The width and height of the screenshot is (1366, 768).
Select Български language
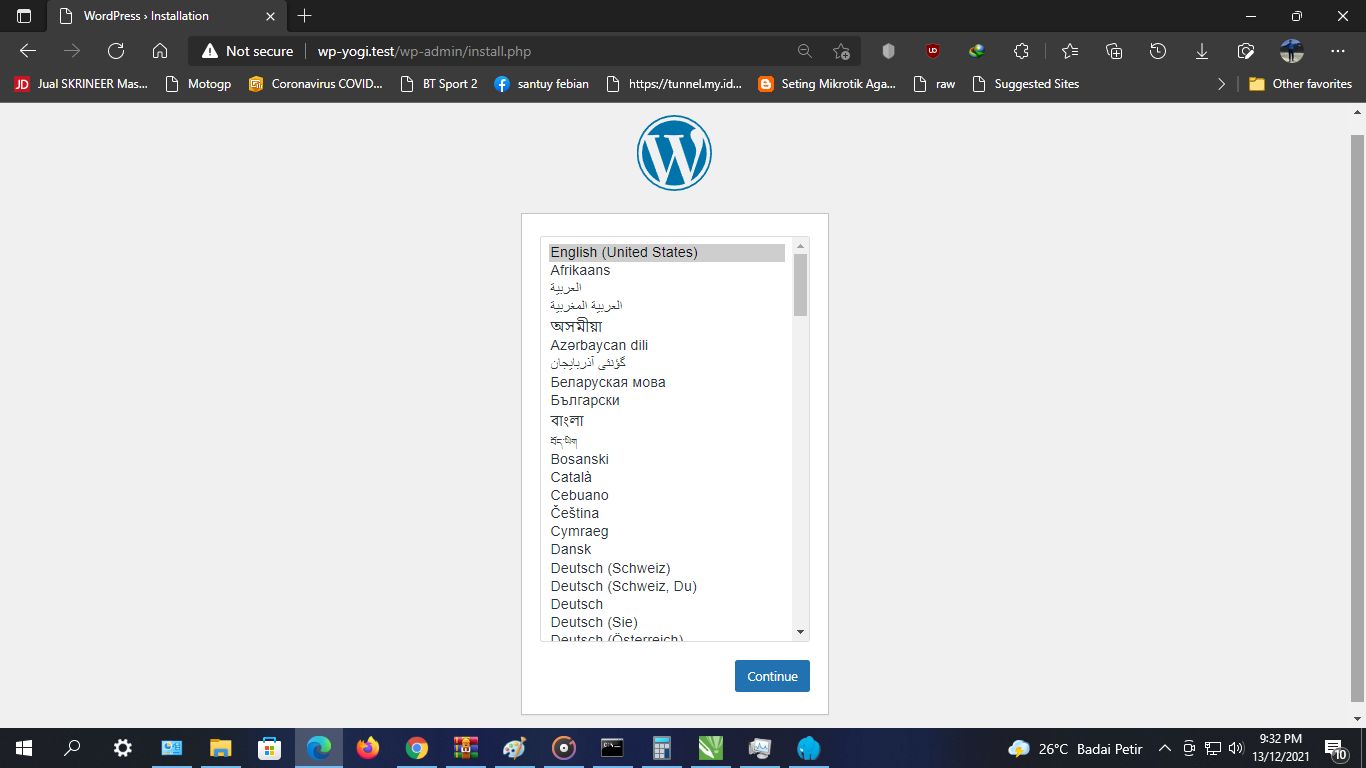point(667,400)
